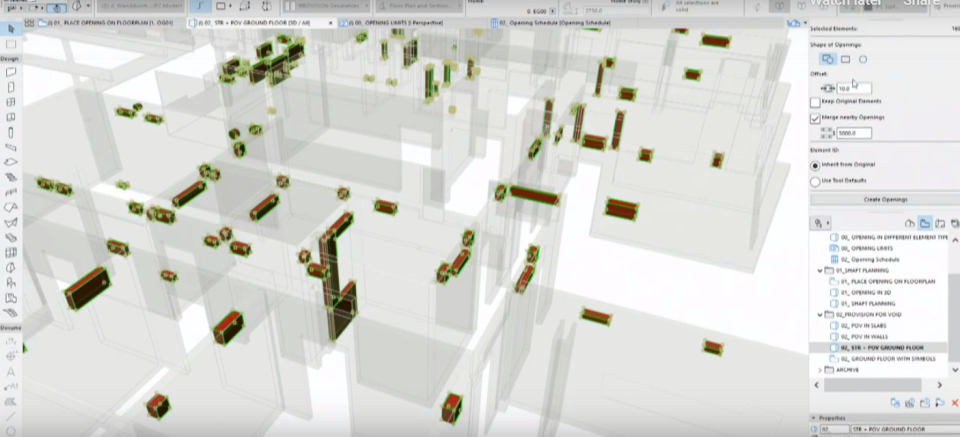Switch to View Map folder icon
Screen dimensions: 960x437
tap(925, 223)
